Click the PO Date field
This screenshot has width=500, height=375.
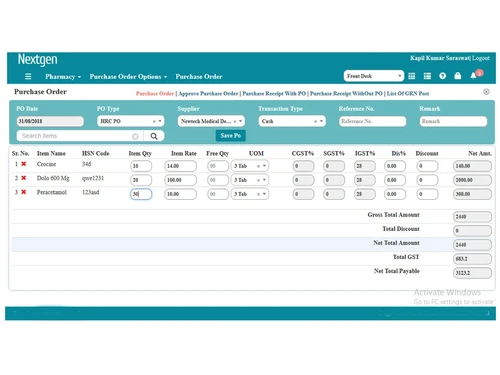[50, 121]
